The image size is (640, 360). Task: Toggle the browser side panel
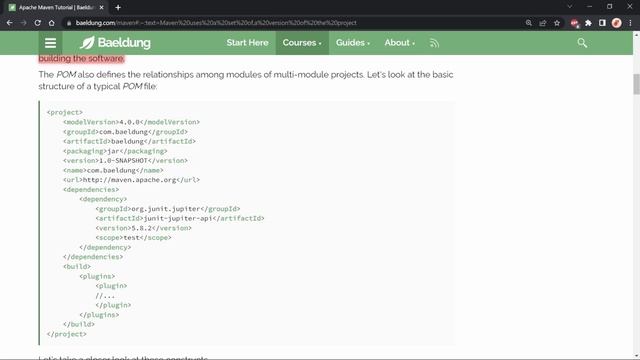click(x=602, y=23)
